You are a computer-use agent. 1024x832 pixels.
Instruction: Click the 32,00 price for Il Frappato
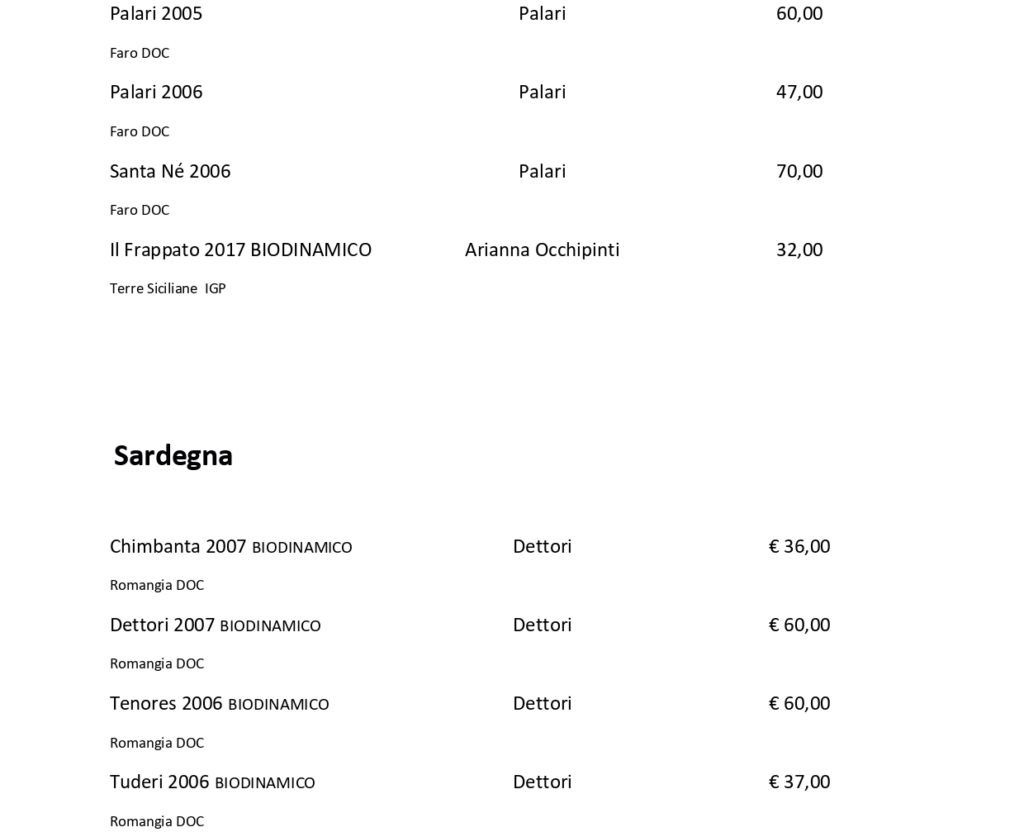pyautogui.click(x=799, y=249)
